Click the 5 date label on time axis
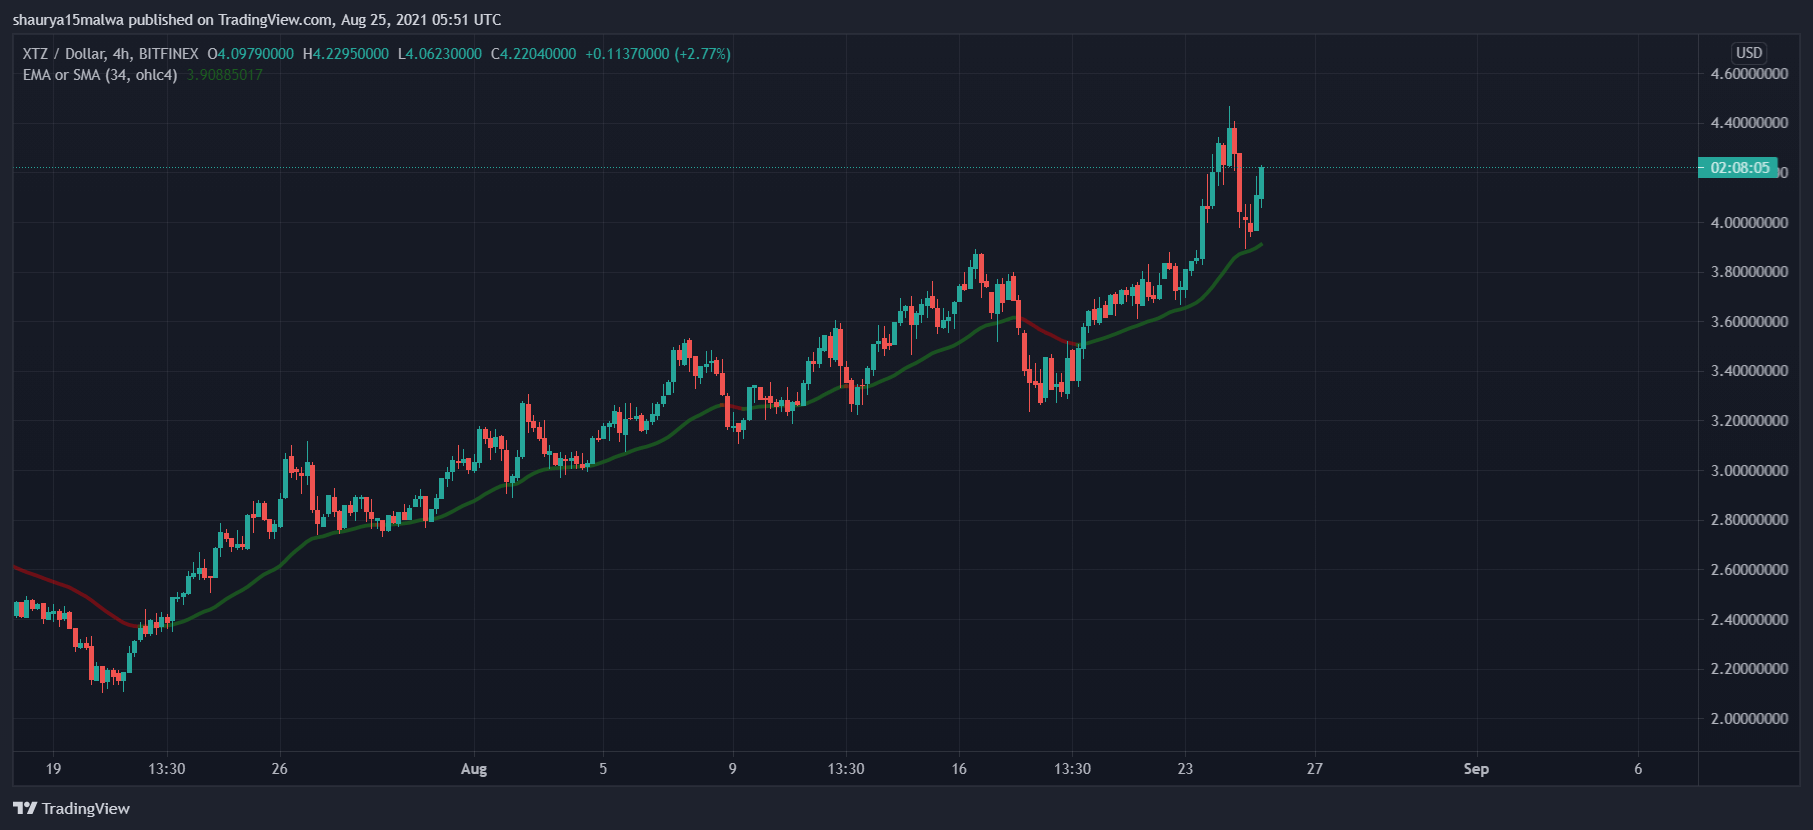Image resolution: width=1813 pixels, height=830 pixels. pyautogui.click(x=603, y=769)
